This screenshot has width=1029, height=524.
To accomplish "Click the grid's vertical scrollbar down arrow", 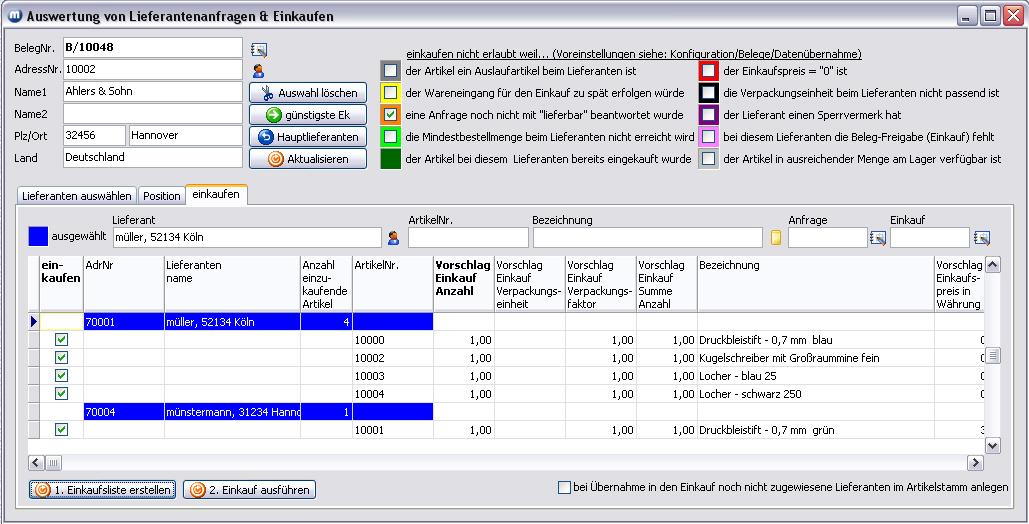I will tap(992, 446).
